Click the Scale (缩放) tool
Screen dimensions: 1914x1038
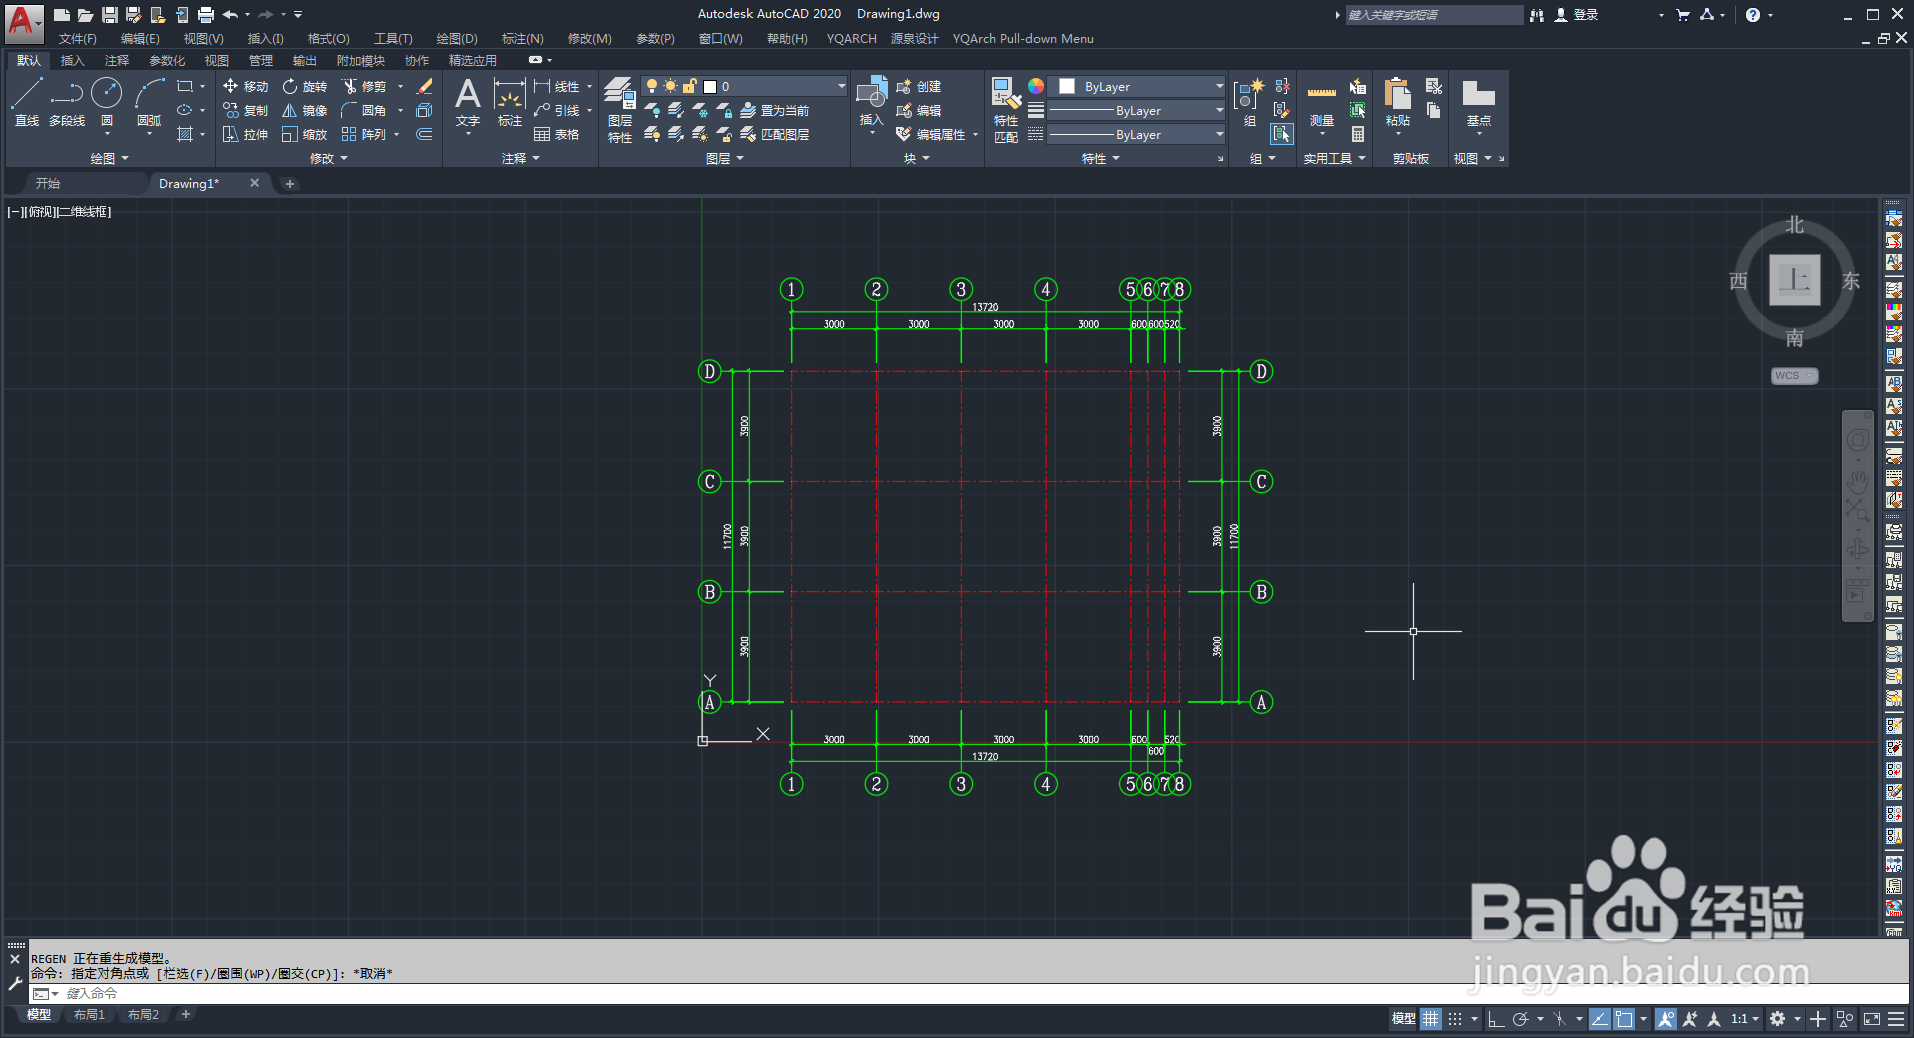pyautogui.click(x=305, y=134)
